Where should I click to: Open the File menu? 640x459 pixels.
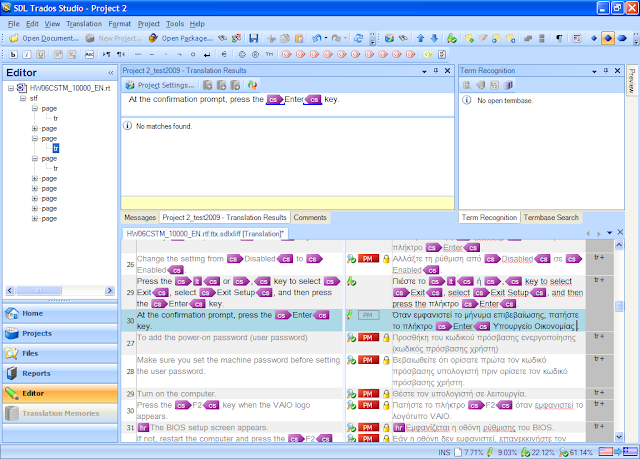pos(13,24)
